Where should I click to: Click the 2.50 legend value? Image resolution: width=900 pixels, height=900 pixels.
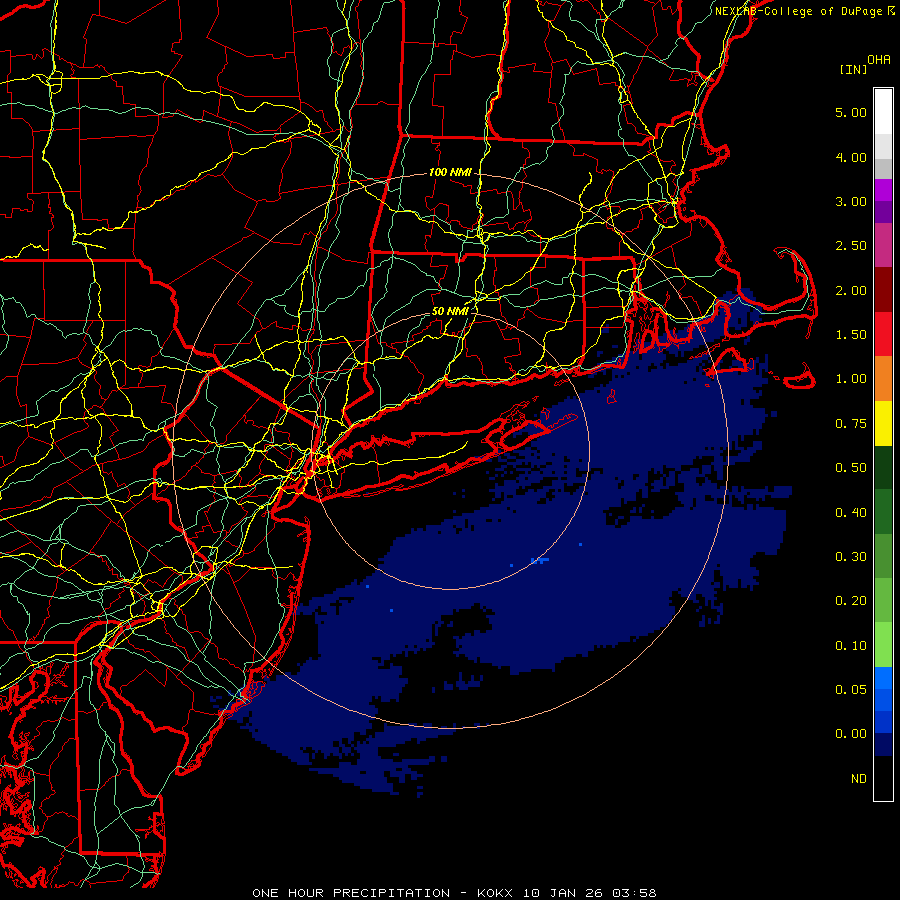pyautogui.click(x=851, y=246)
